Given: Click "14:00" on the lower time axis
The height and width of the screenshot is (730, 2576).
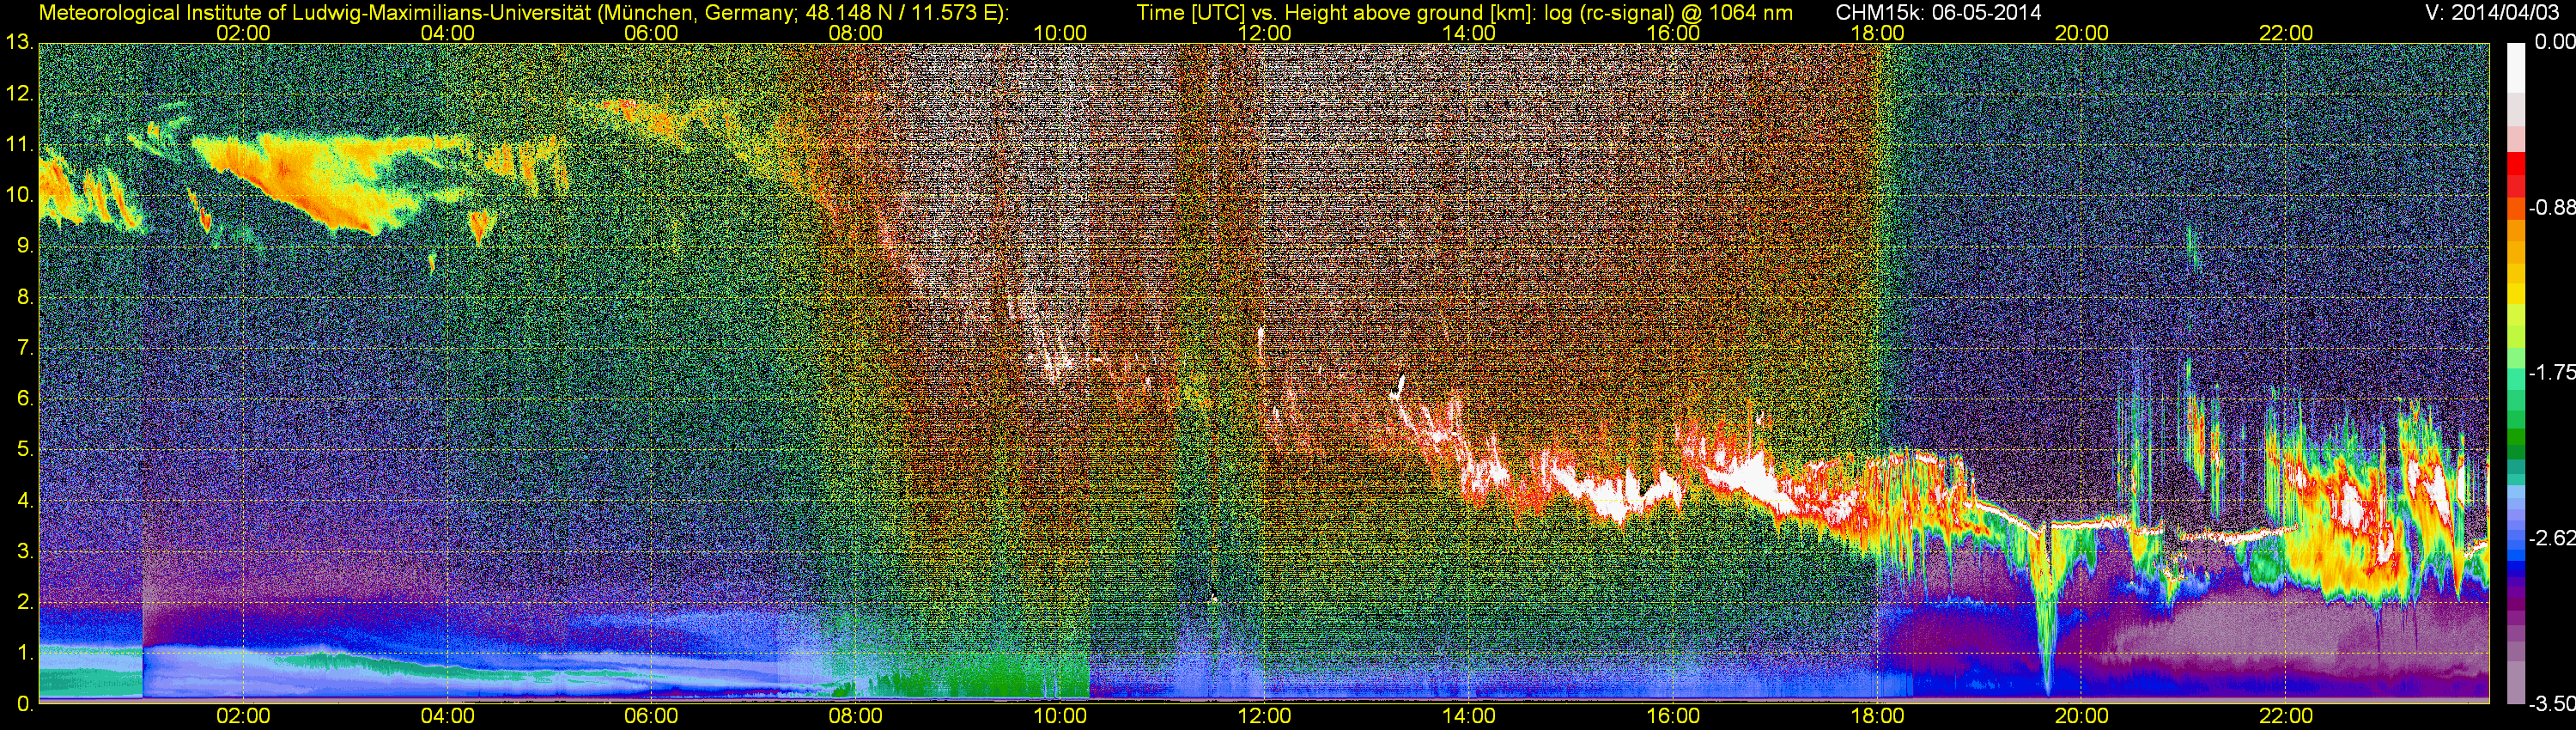Looking at the screenshot, I should click(x=1469, y=716).
